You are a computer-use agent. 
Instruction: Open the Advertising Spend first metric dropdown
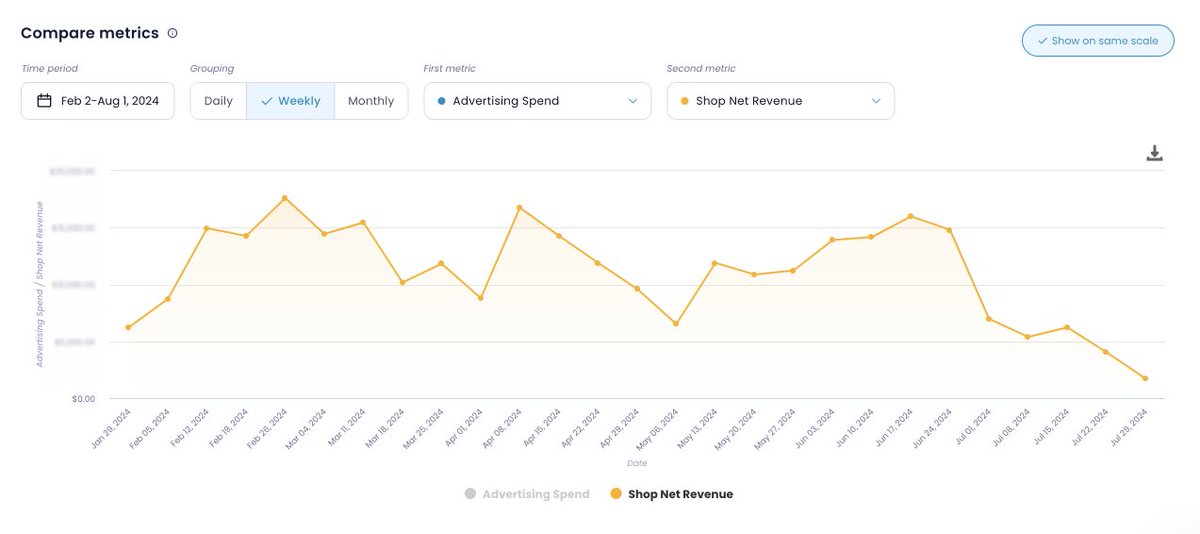(x=538, y=101)
